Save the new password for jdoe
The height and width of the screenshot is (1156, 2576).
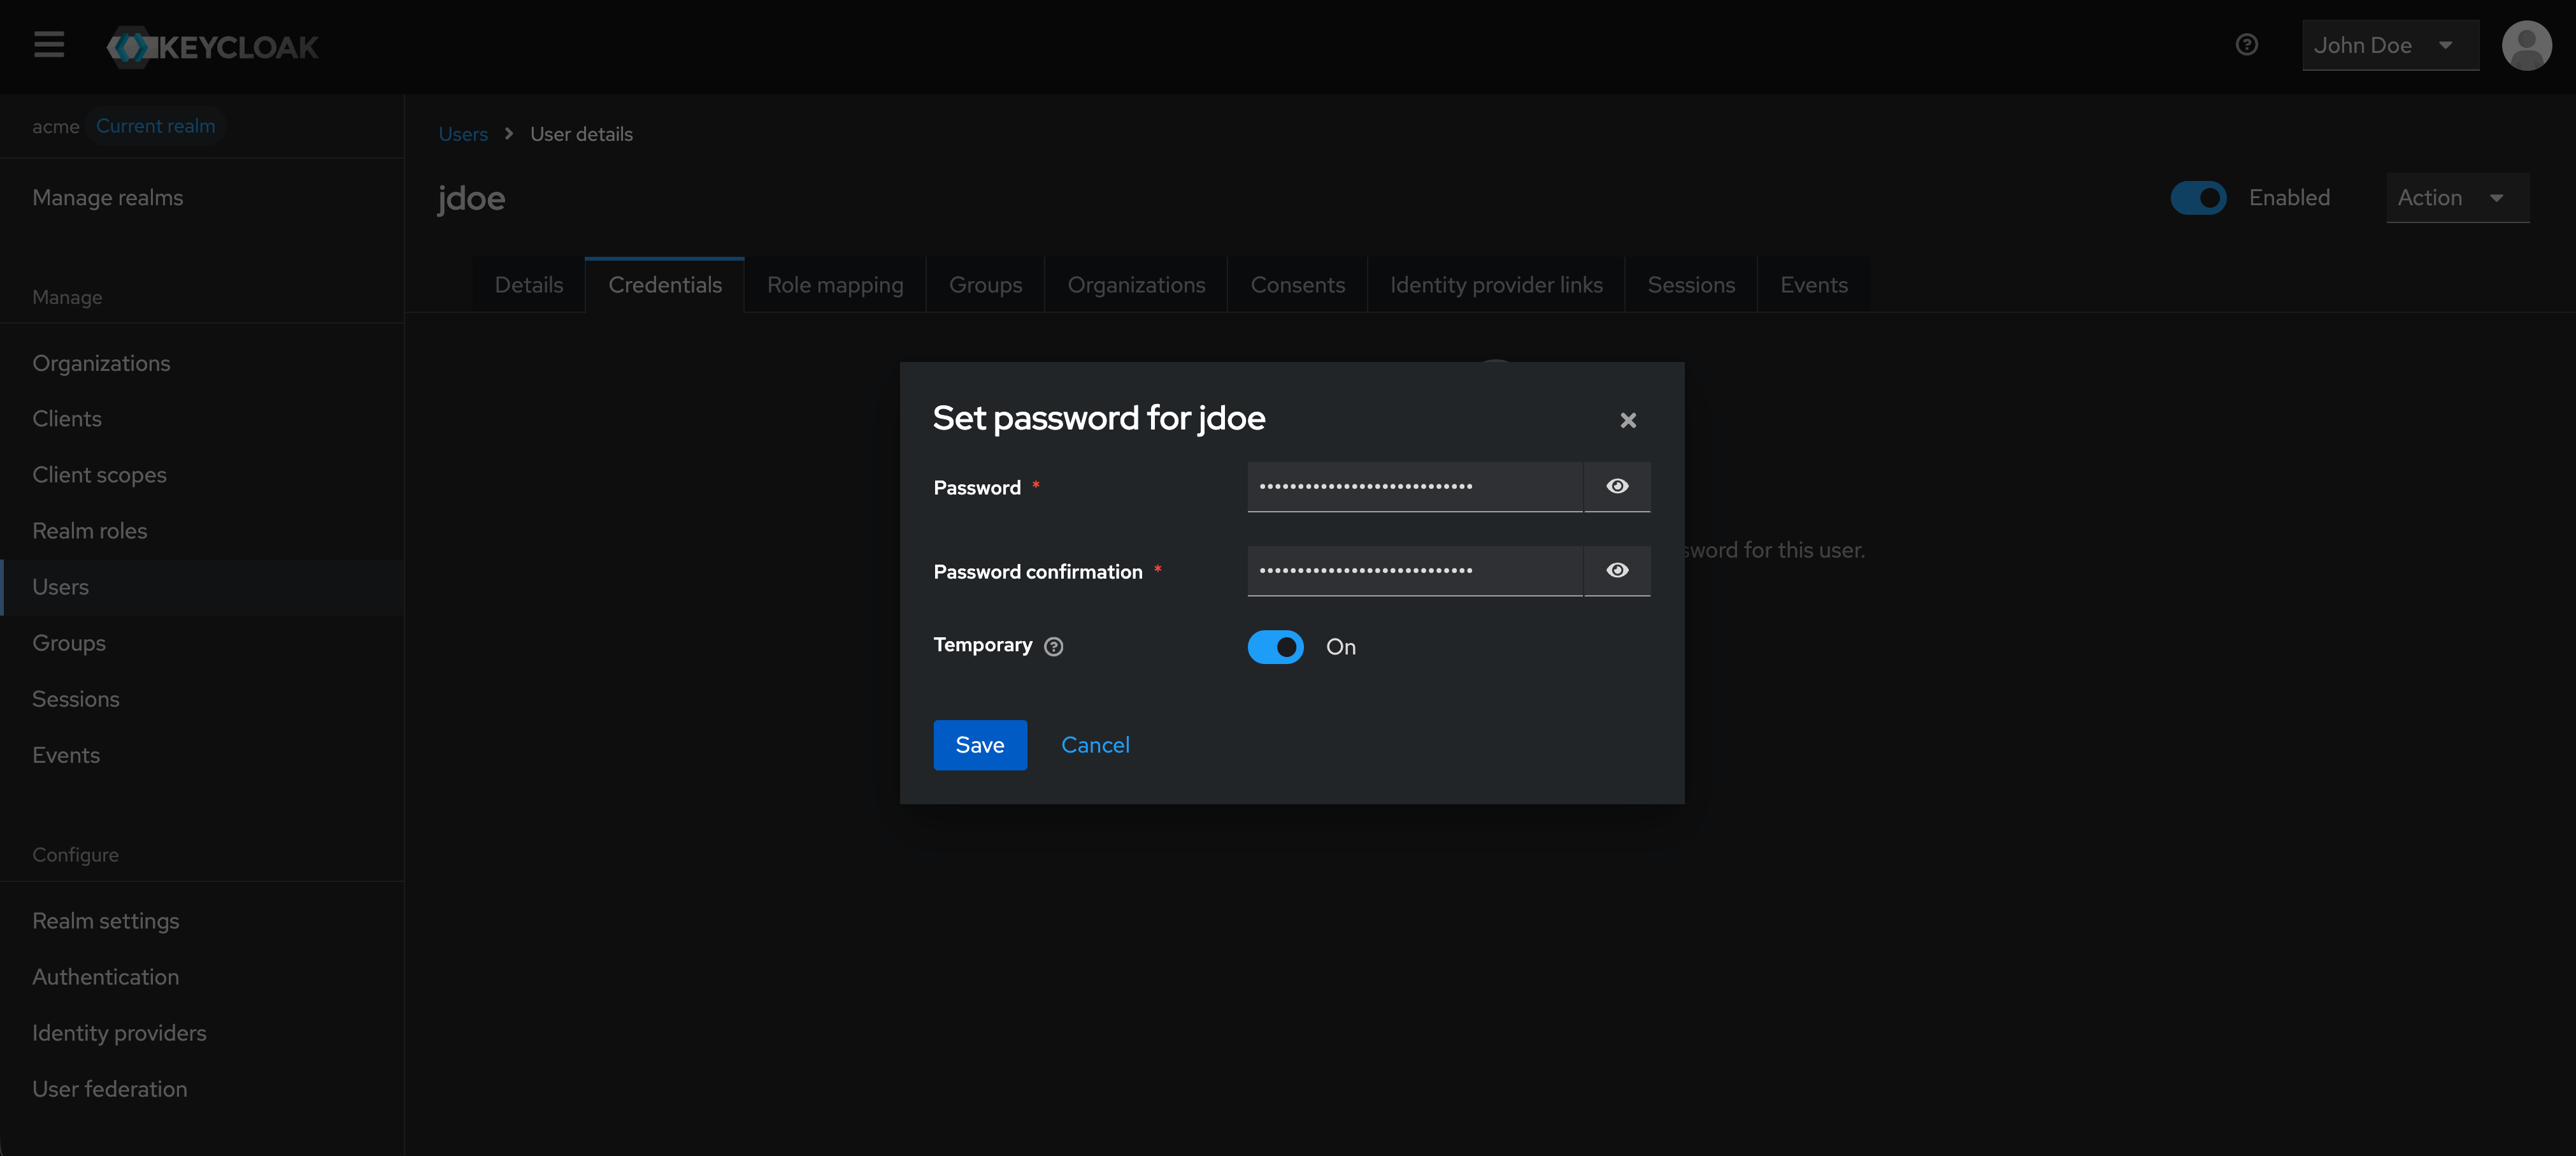979,744
